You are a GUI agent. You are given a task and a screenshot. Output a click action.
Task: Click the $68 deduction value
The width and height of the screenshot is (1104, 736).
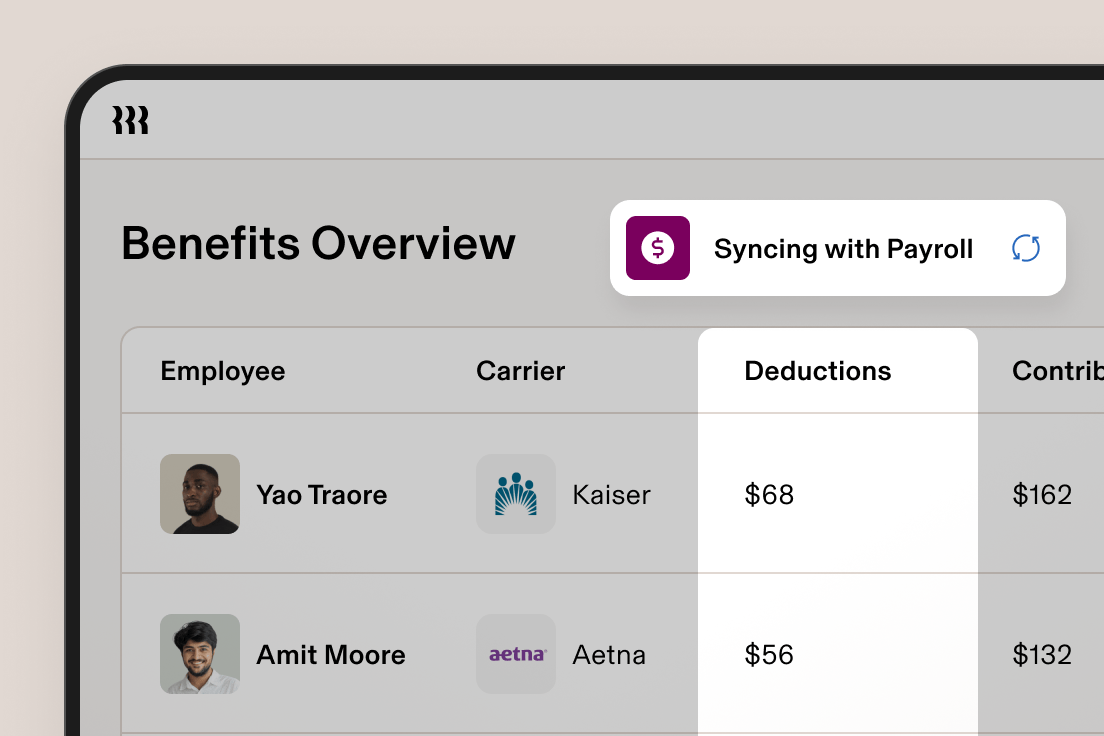pyautogui.click(x=769, y=494)
